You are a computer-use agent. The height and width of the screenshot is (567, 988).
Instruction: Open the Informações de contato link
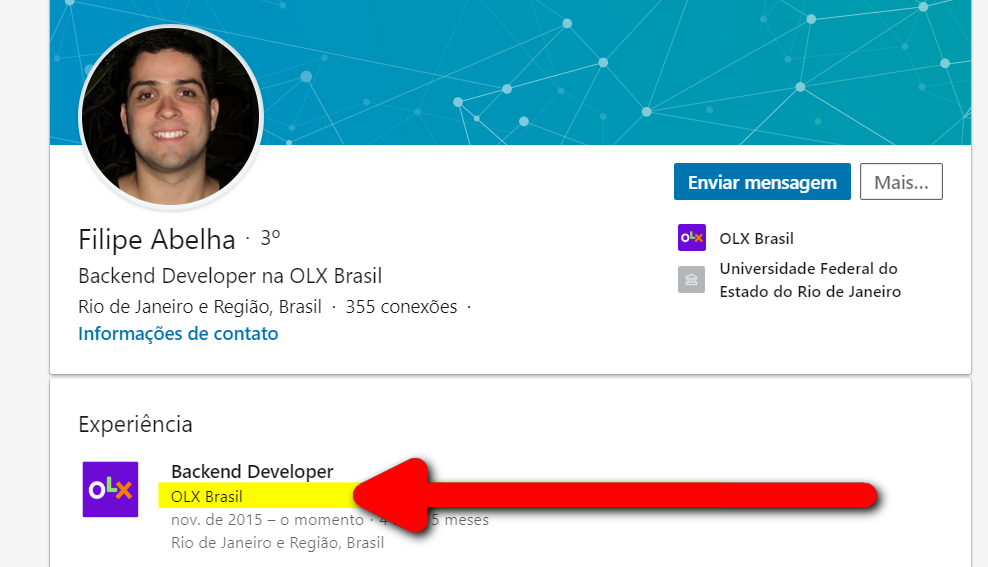(x=178, y=334)
